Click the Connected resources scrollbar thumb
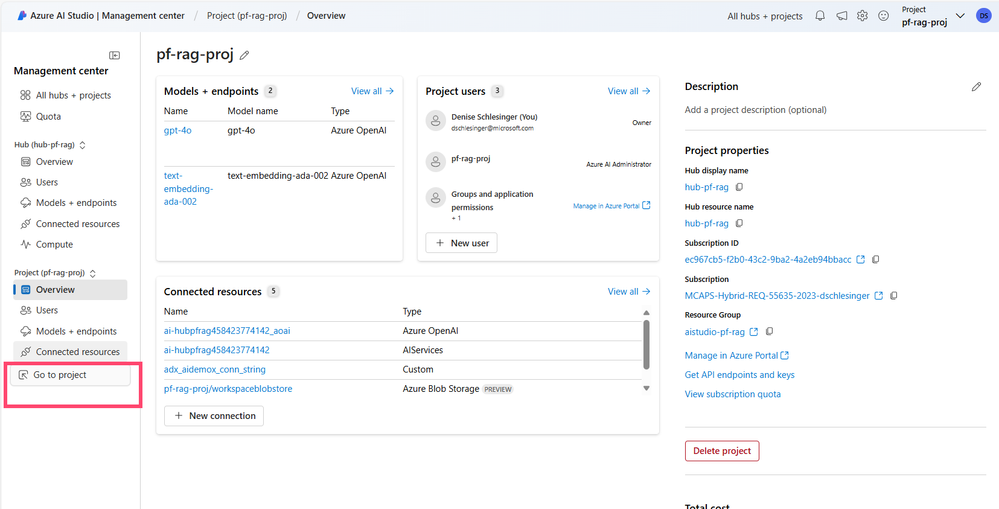The image size is (999, 509). (x=646, y=345)
